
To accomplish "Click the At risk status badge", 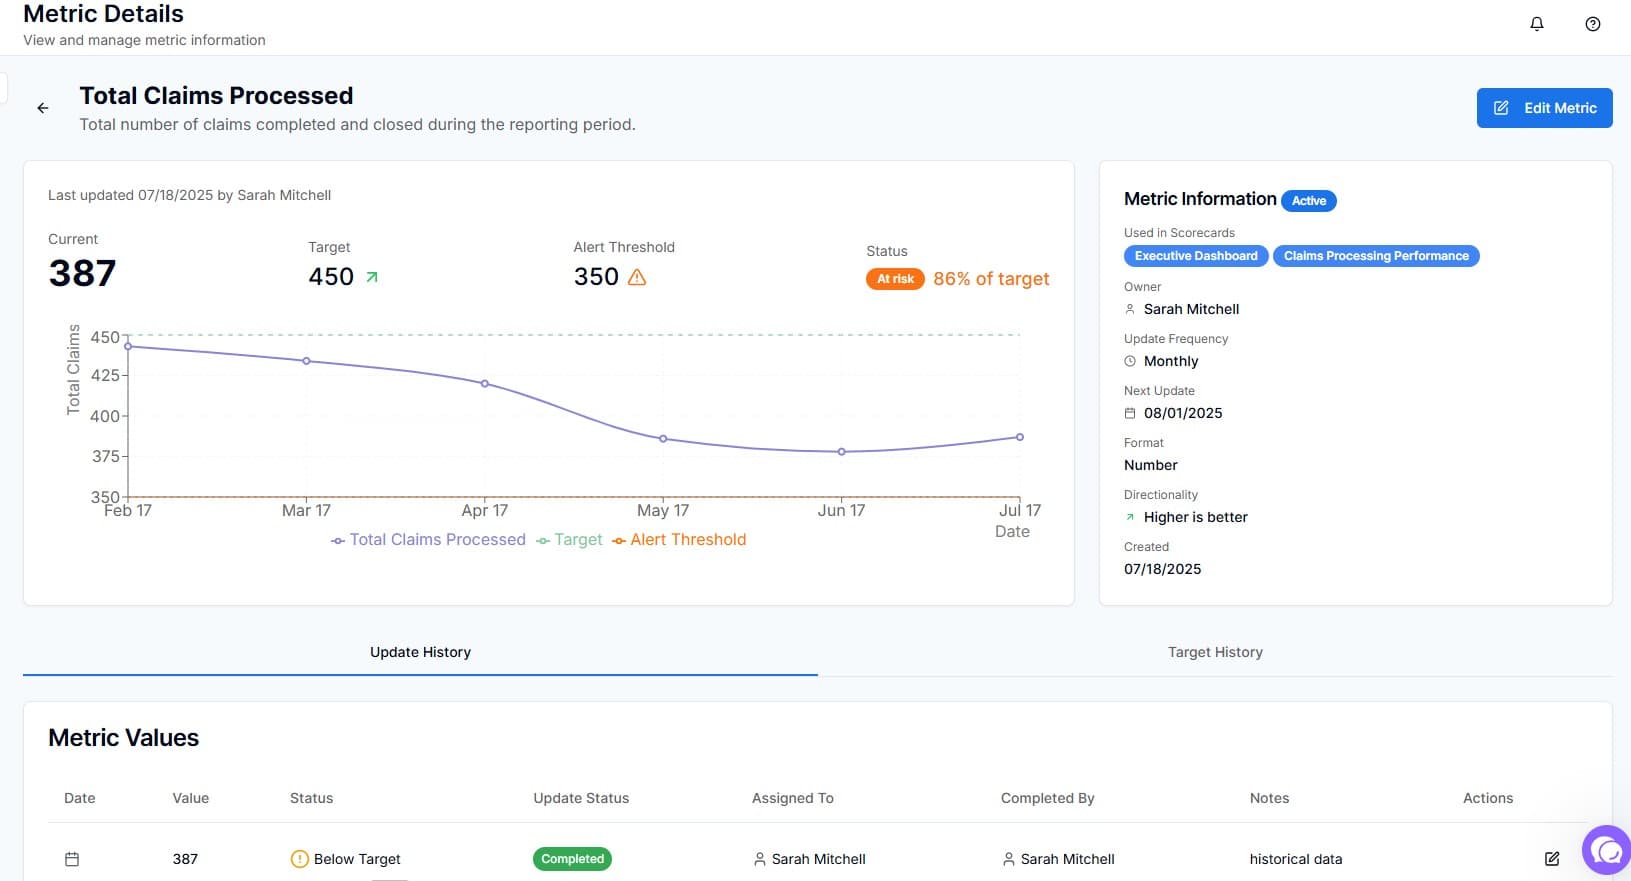I will 895,279.
